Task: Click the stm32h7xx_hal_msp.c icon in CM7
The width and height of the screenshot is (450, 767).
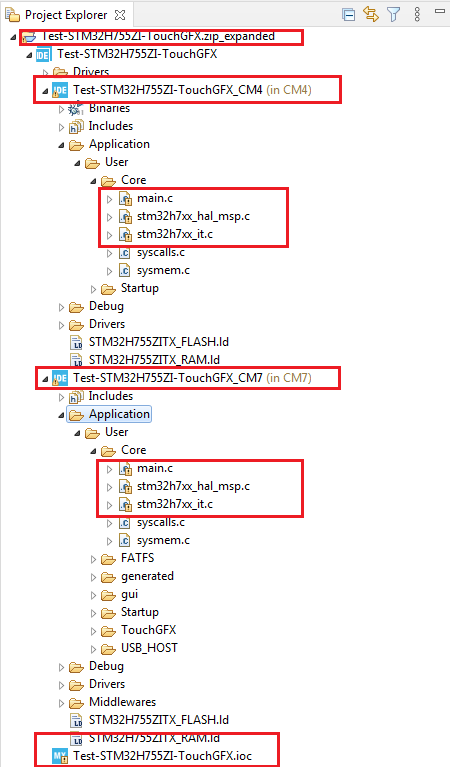Action: pyautogui.click(x=125, y=487)
